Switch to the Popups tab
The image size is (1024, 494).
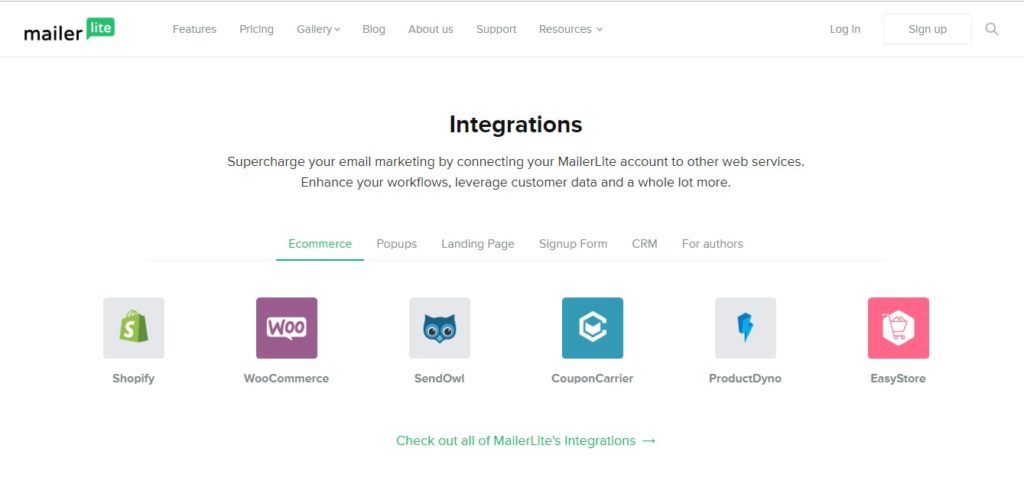396,244
